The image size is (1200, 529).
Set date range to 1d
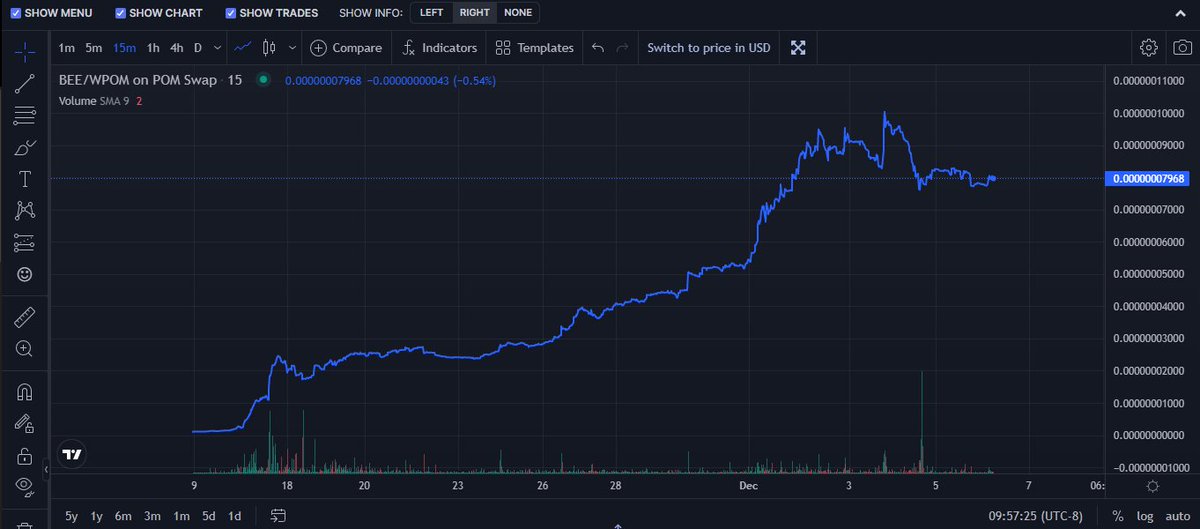[x=234, y=516]
